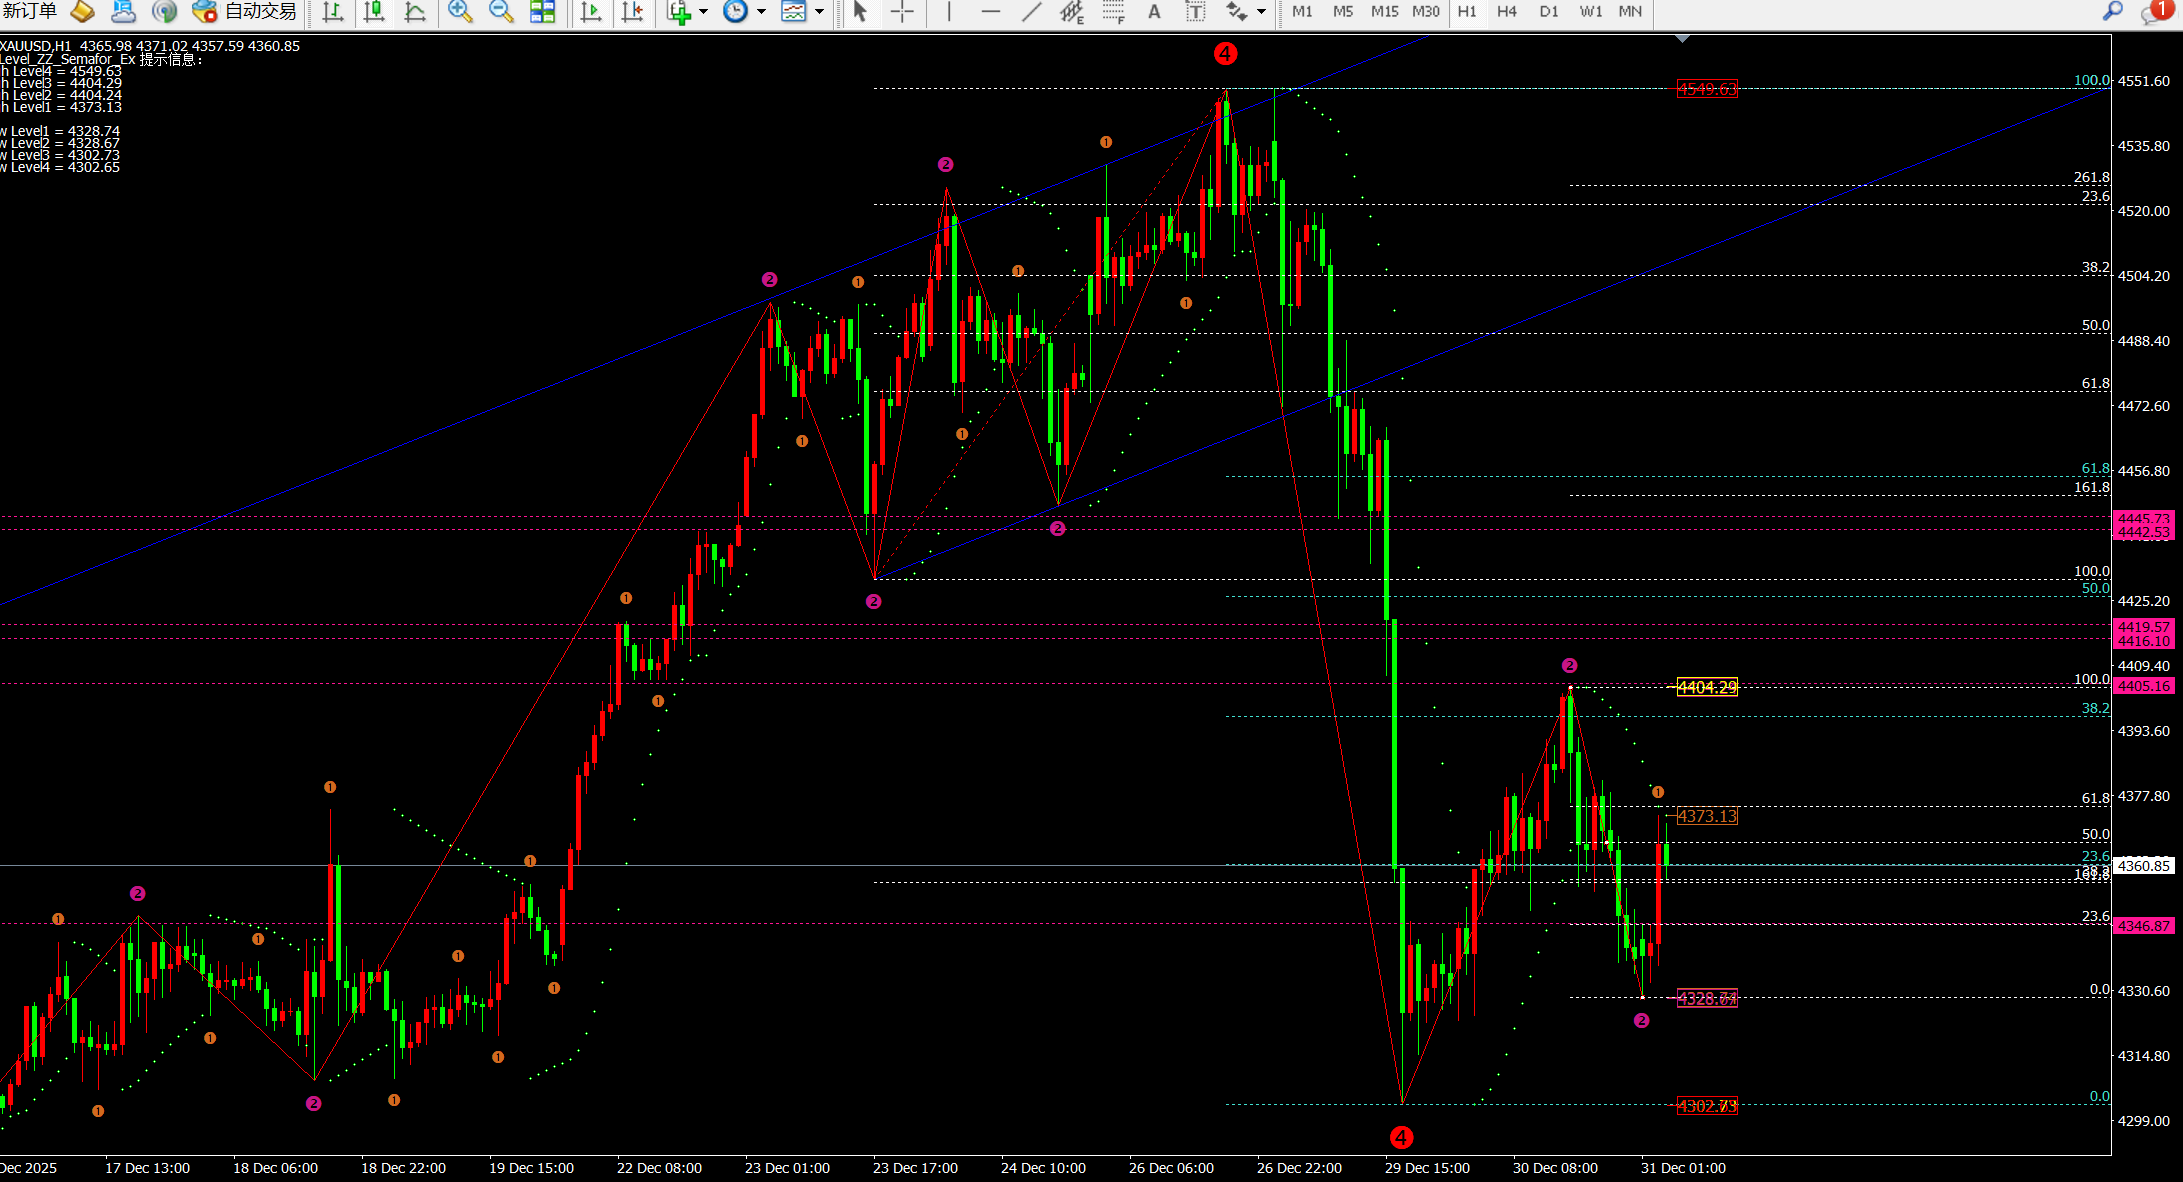This screenshot has height=1182, width=2183.
Task: Open the periodicity clock dropdown arrow
Action: 761,12
